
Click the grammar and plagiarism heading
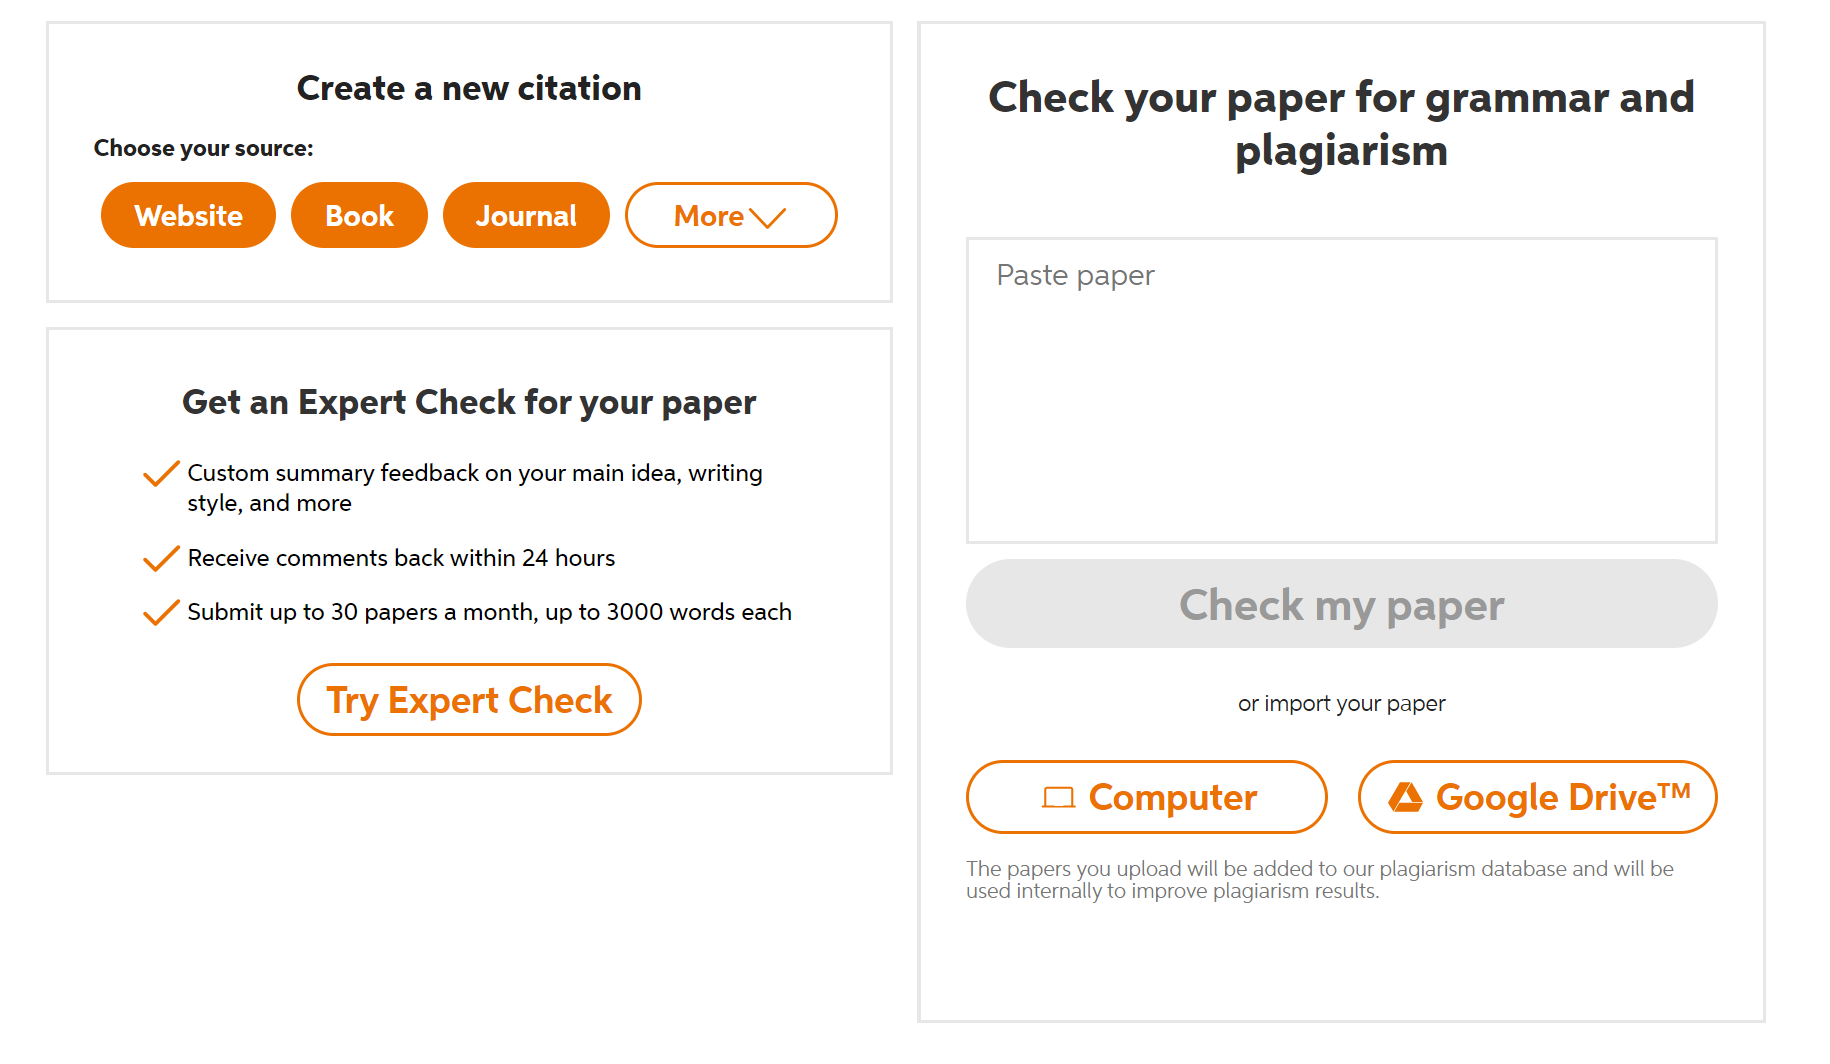(1341, 124)
